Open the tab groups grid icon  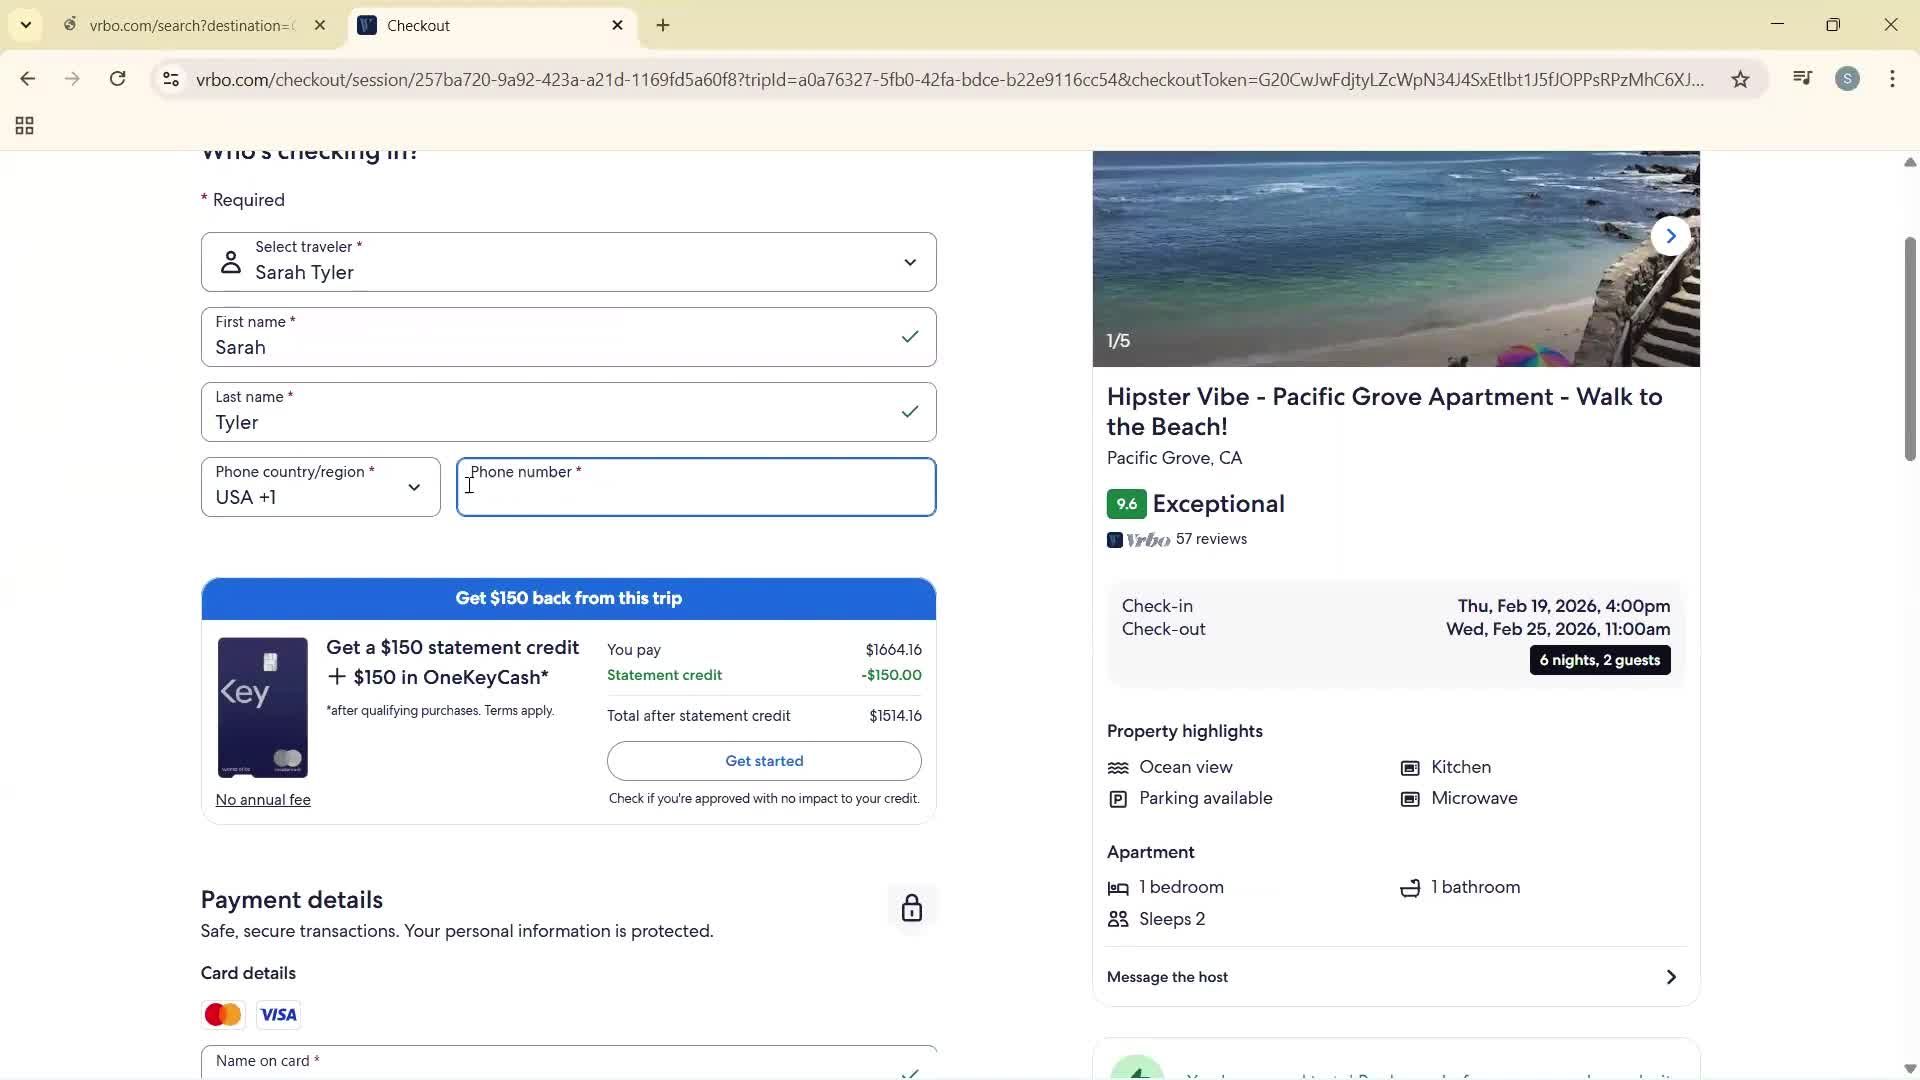tap(23, 125)
